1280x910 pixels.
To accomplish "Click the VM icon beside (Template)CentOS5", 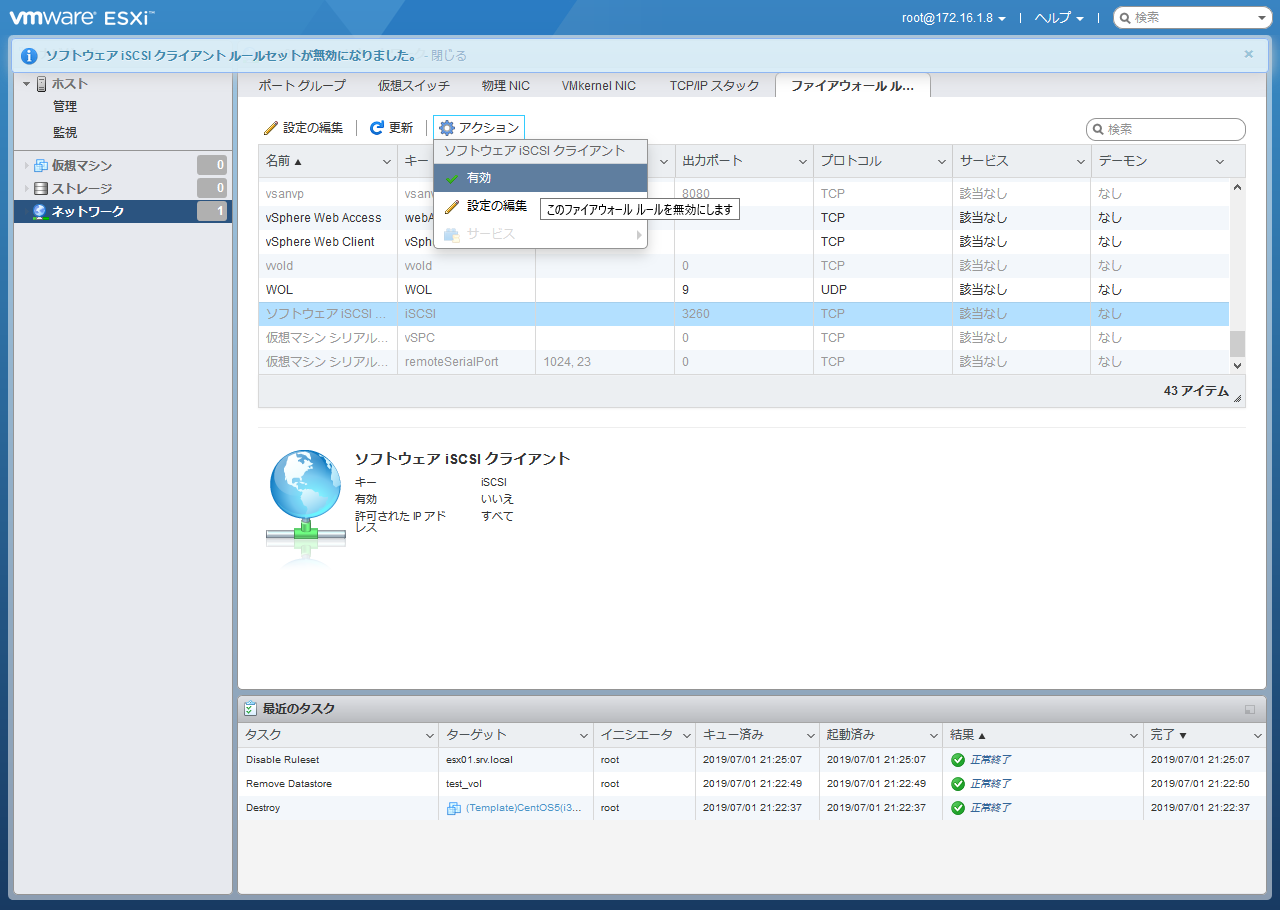I will coord(454,808).
